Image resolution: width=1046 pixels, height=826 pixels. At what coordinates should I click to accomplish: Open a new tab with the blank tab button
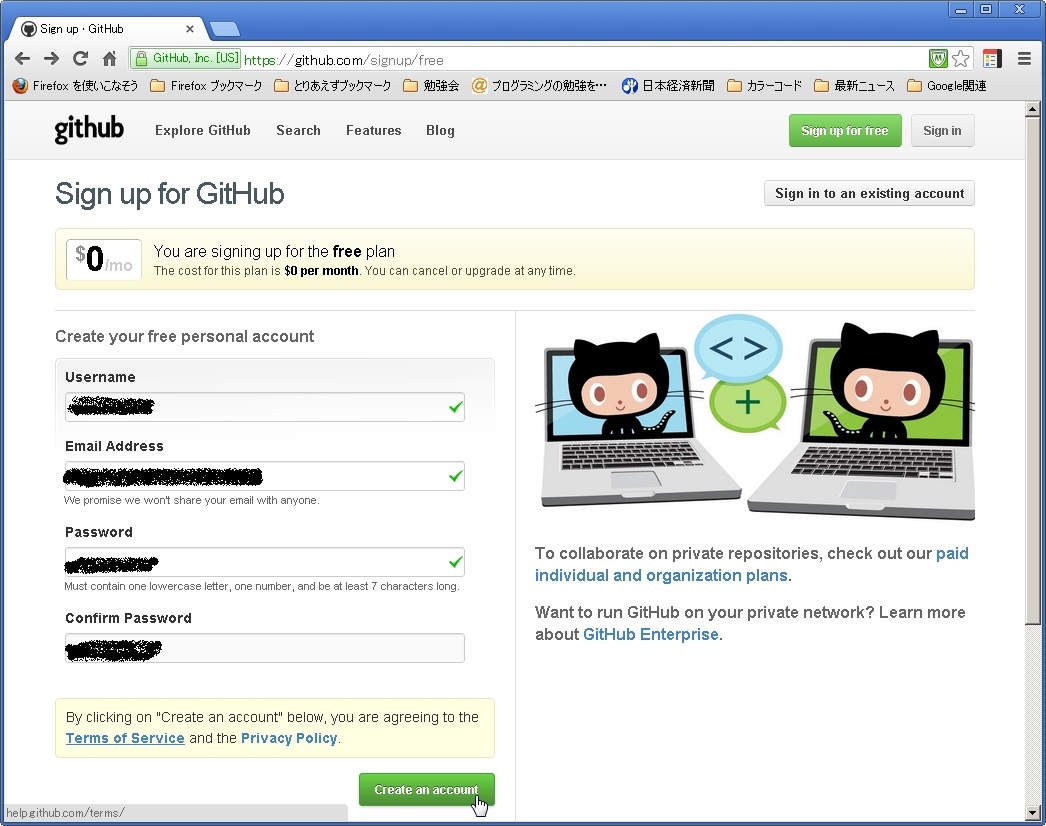tap(225, 29)
